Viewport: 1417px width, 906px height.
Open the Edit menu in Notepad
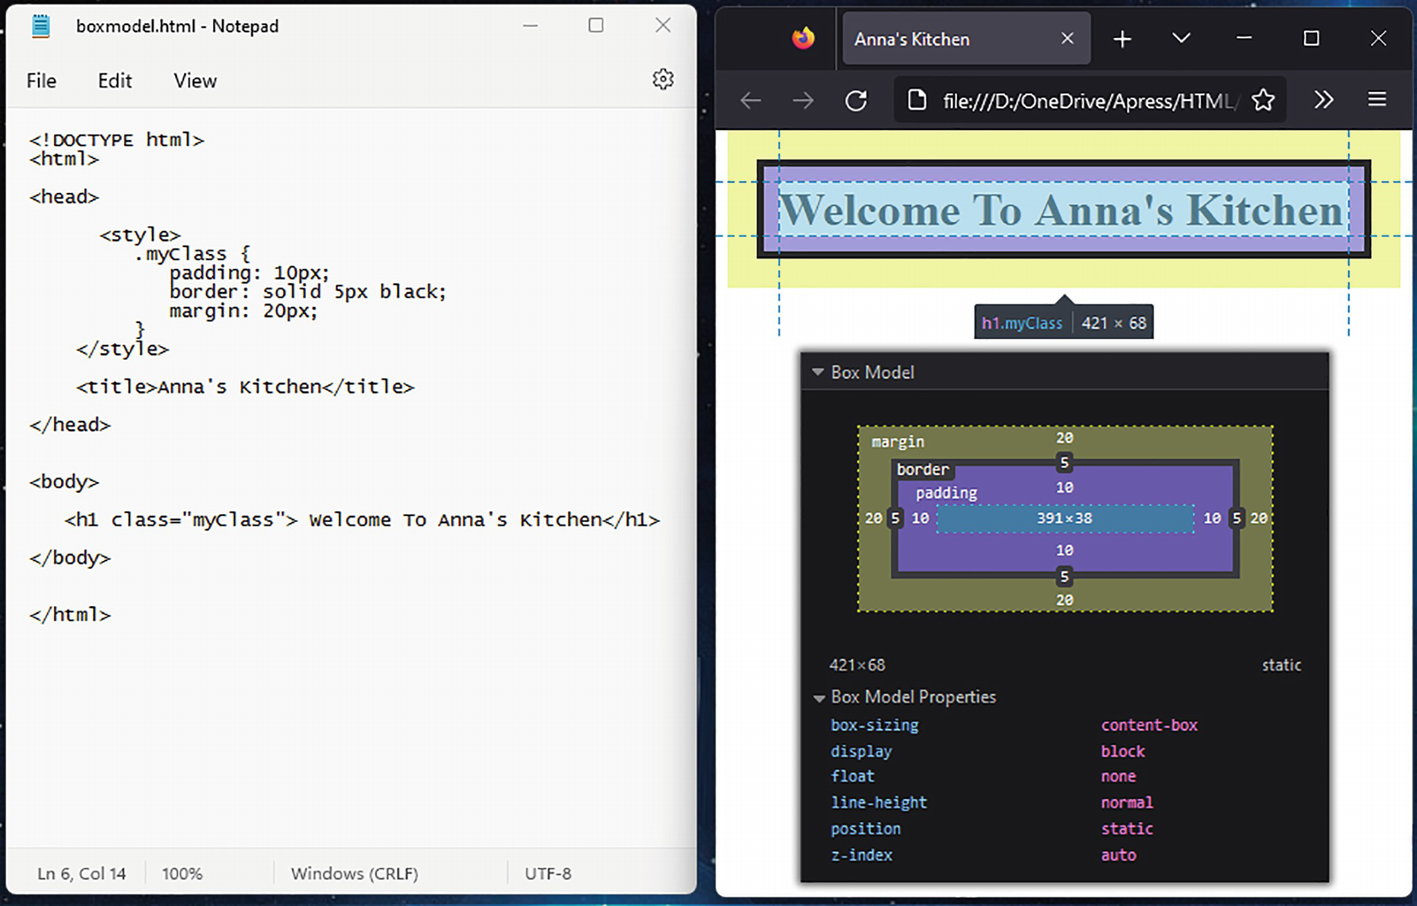click(x=115, y=81)
